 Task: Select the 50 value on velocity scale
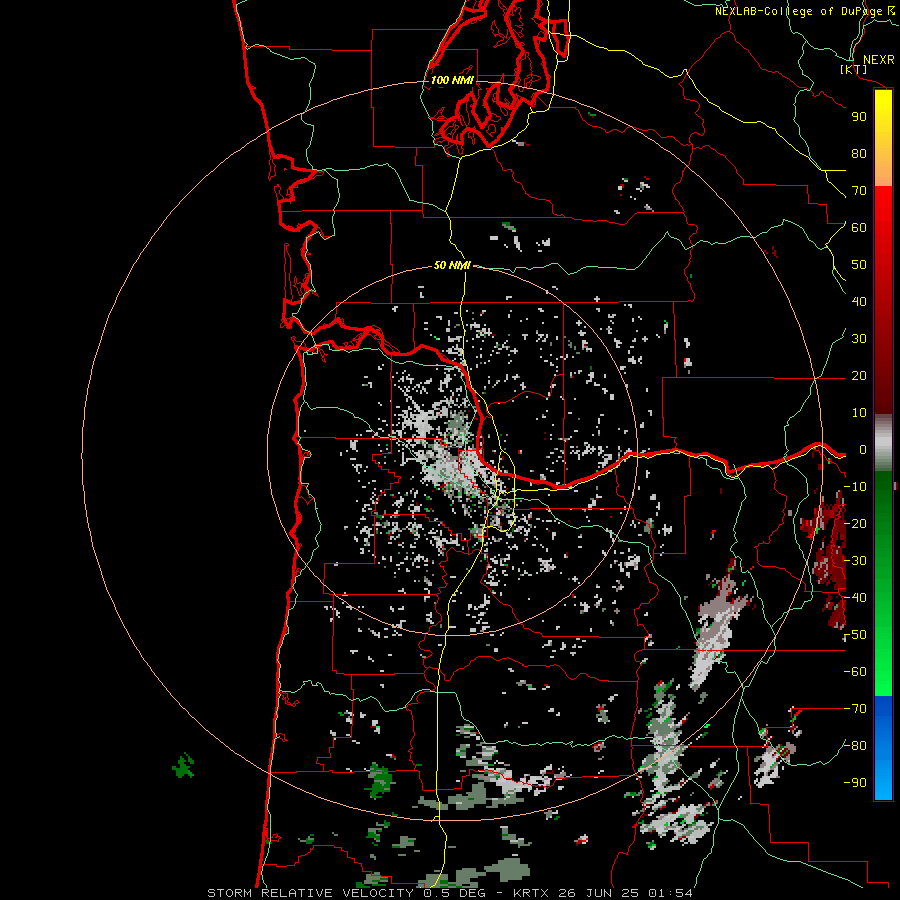tap(859, 265)
